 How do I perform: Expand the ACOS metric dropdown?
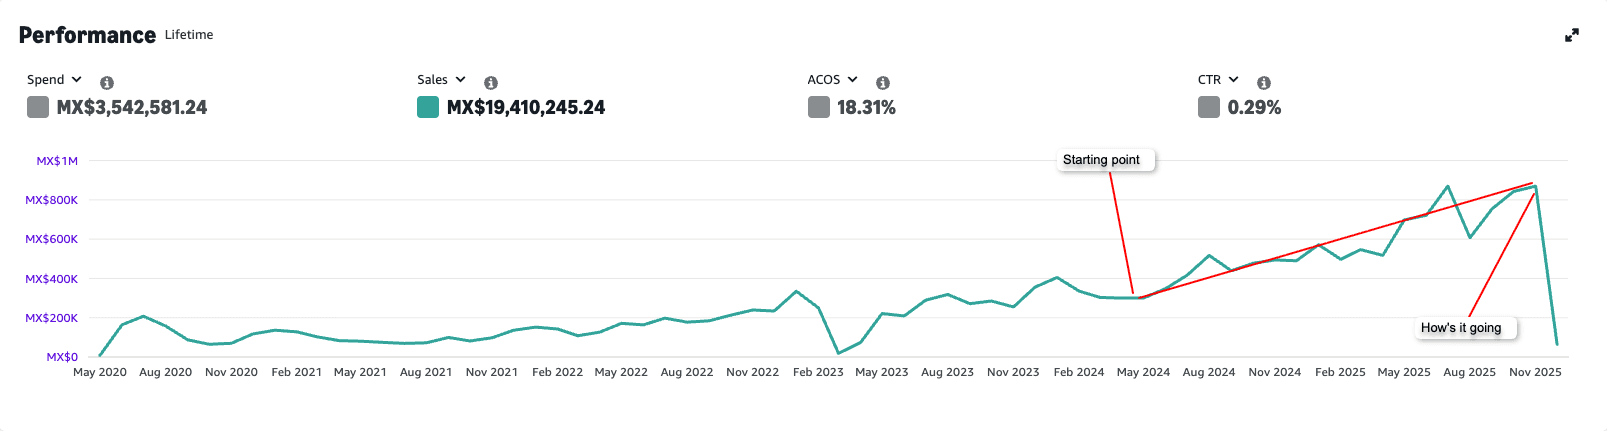point(832,80)
